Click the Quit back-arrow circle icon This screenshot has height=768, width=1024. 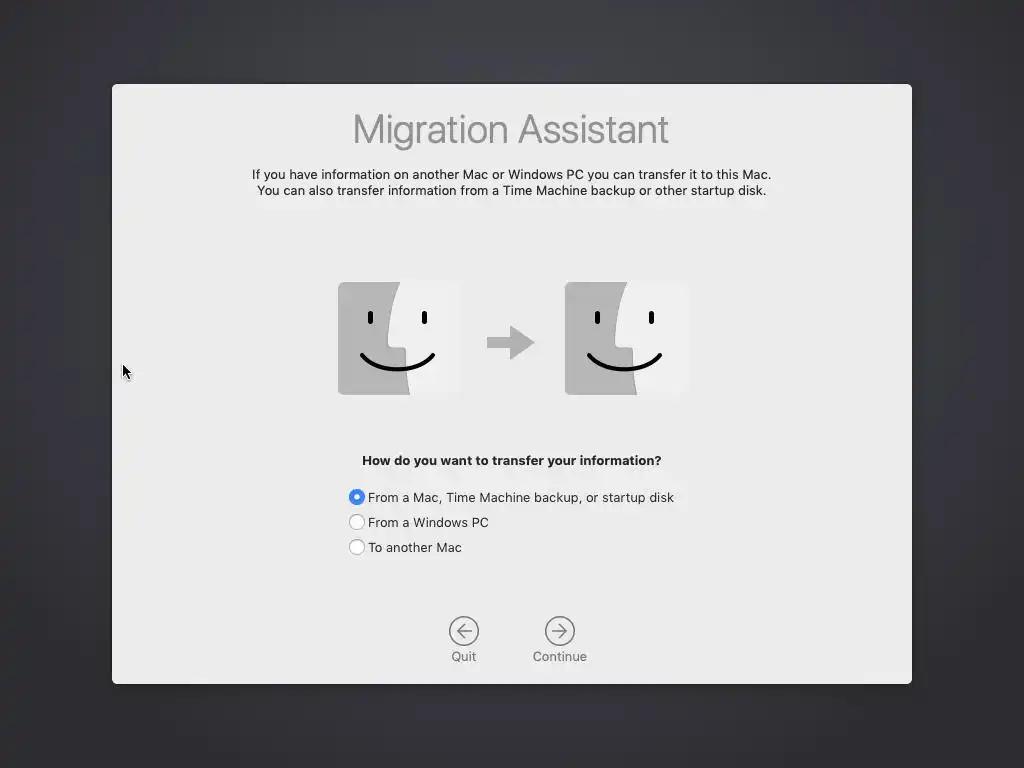click(464, 631)
